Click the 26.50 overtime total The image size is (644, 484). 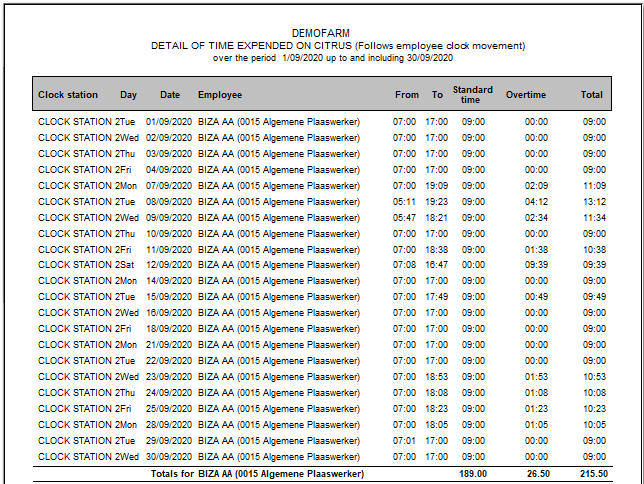point(538,474)
